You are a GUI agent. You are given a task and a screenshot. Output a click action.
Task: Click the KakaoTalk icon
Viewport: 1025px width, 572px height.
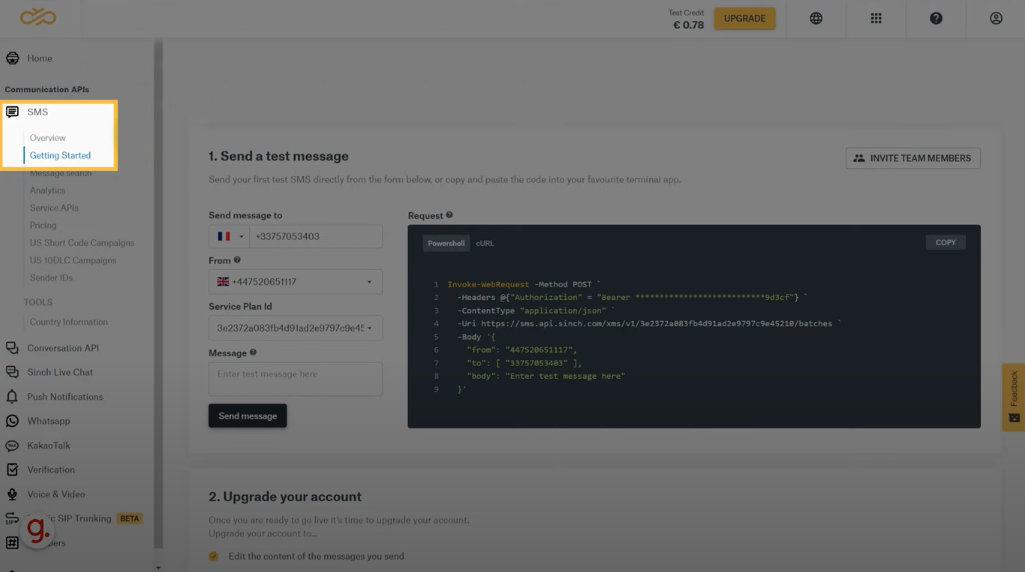(12, 445)
